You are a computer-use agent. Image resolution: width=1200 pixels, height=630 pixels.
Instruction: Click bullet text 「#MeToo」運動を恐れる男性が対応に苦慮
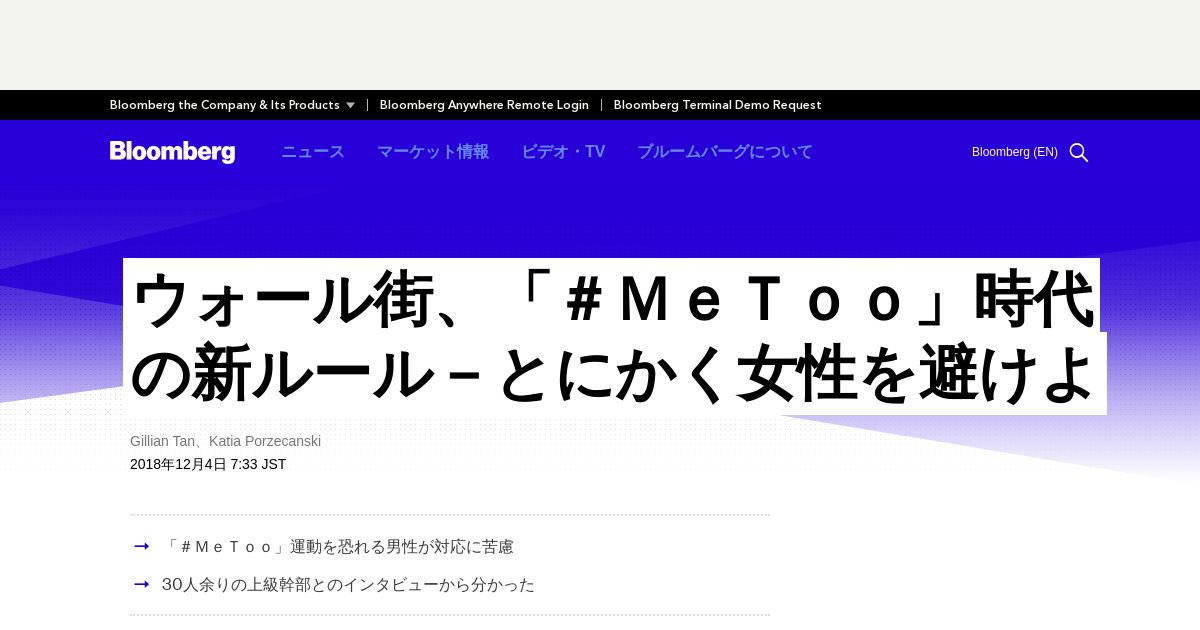click(338, 547)
